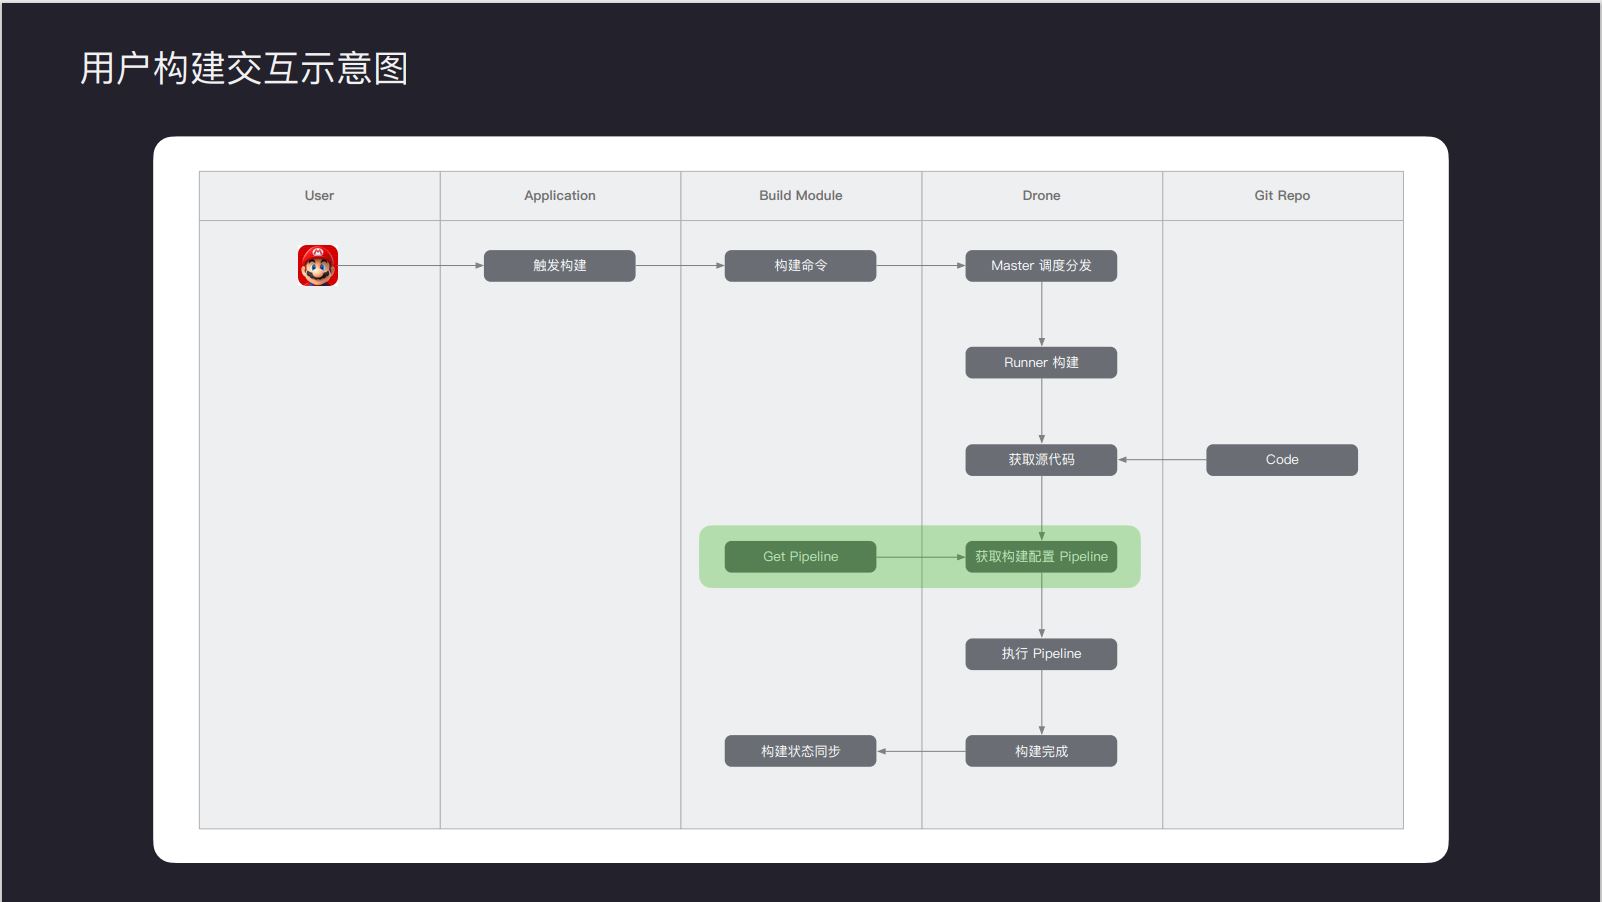This screenshot has width=1602, height=902.
Task: Select the 获取源代码 node
Action: 1041,460
